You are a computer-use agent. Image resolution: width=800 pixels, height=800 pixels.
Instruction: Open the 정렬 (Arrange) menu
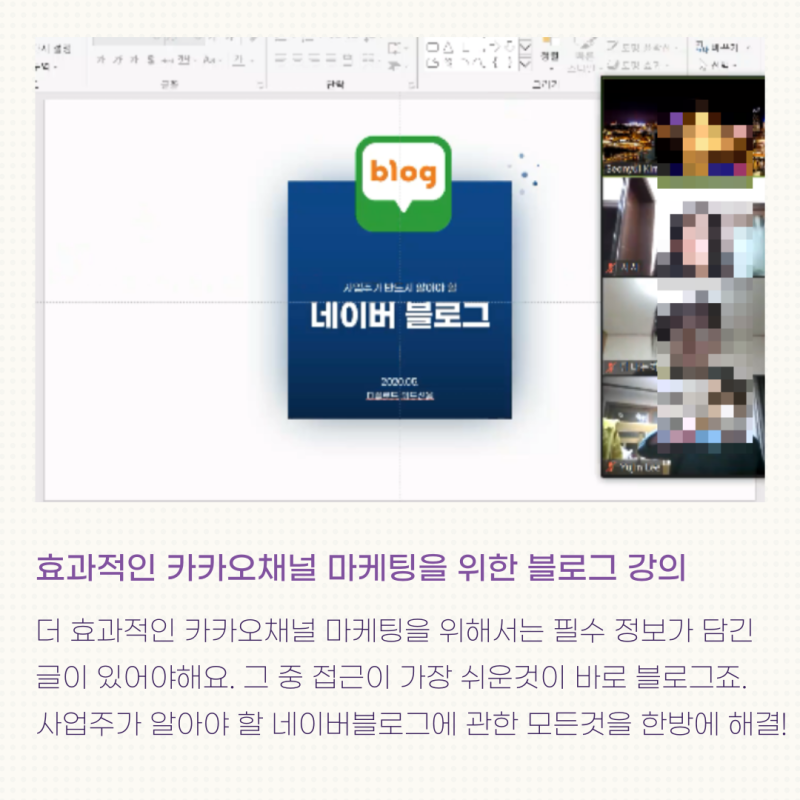(549, 55)
